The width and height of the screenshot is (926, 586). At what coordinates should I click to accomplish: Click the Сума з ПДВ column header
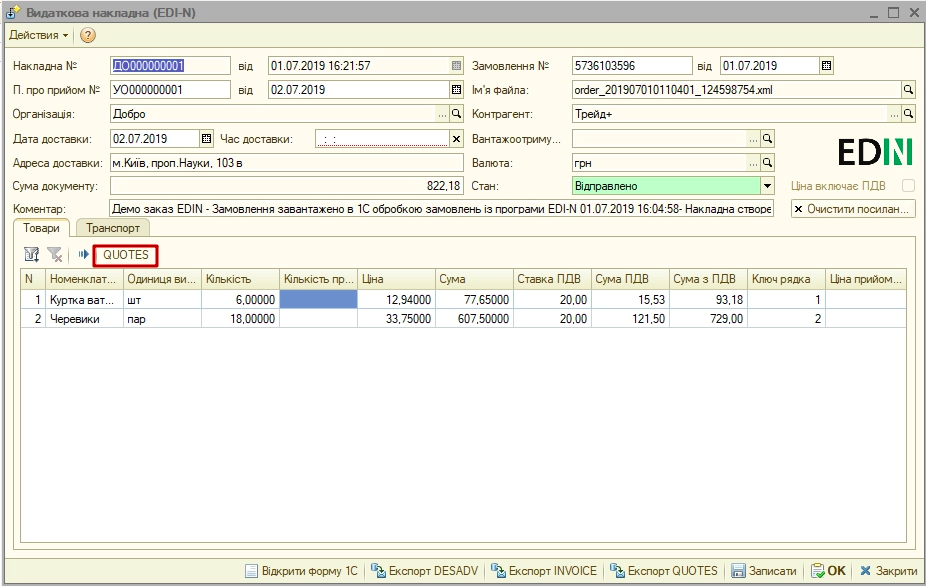pyautogui.click(x=707, y=279)
